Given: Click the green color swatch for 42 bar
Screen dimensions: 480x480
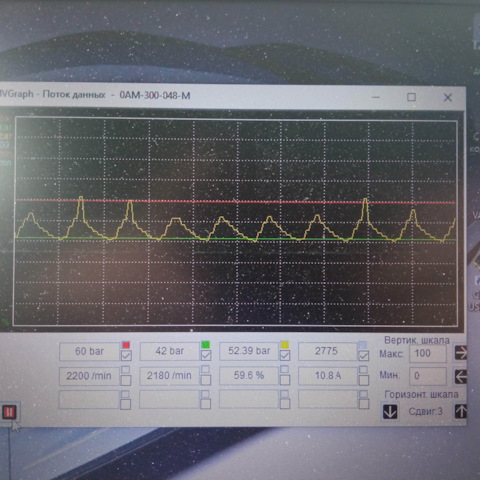Looking at the screenshot, I should point(206,345).
